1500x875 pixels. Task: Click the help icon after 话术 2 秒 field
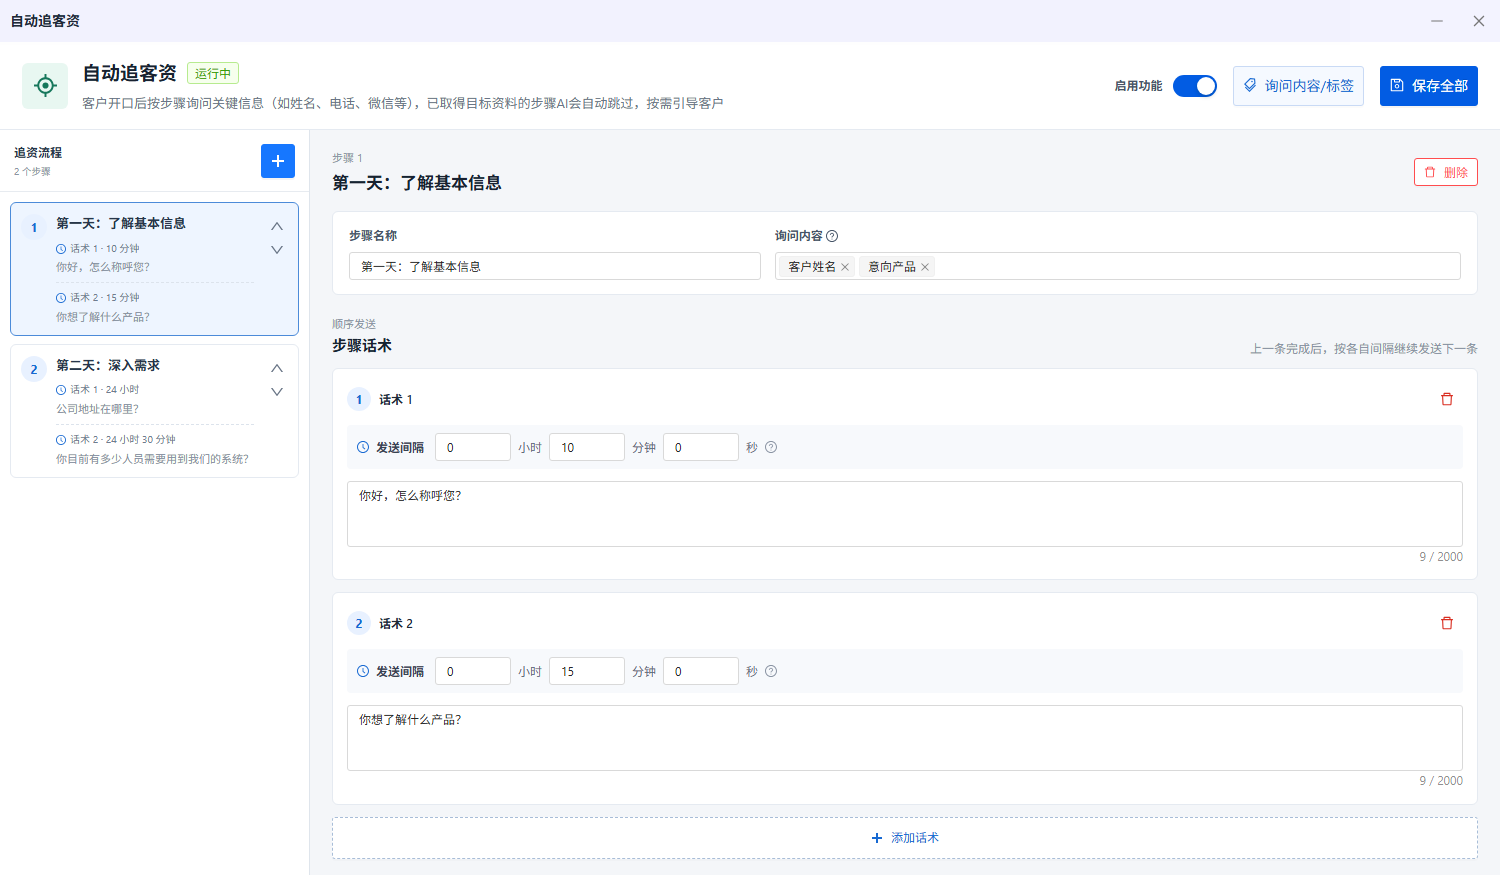pos(771,671)
